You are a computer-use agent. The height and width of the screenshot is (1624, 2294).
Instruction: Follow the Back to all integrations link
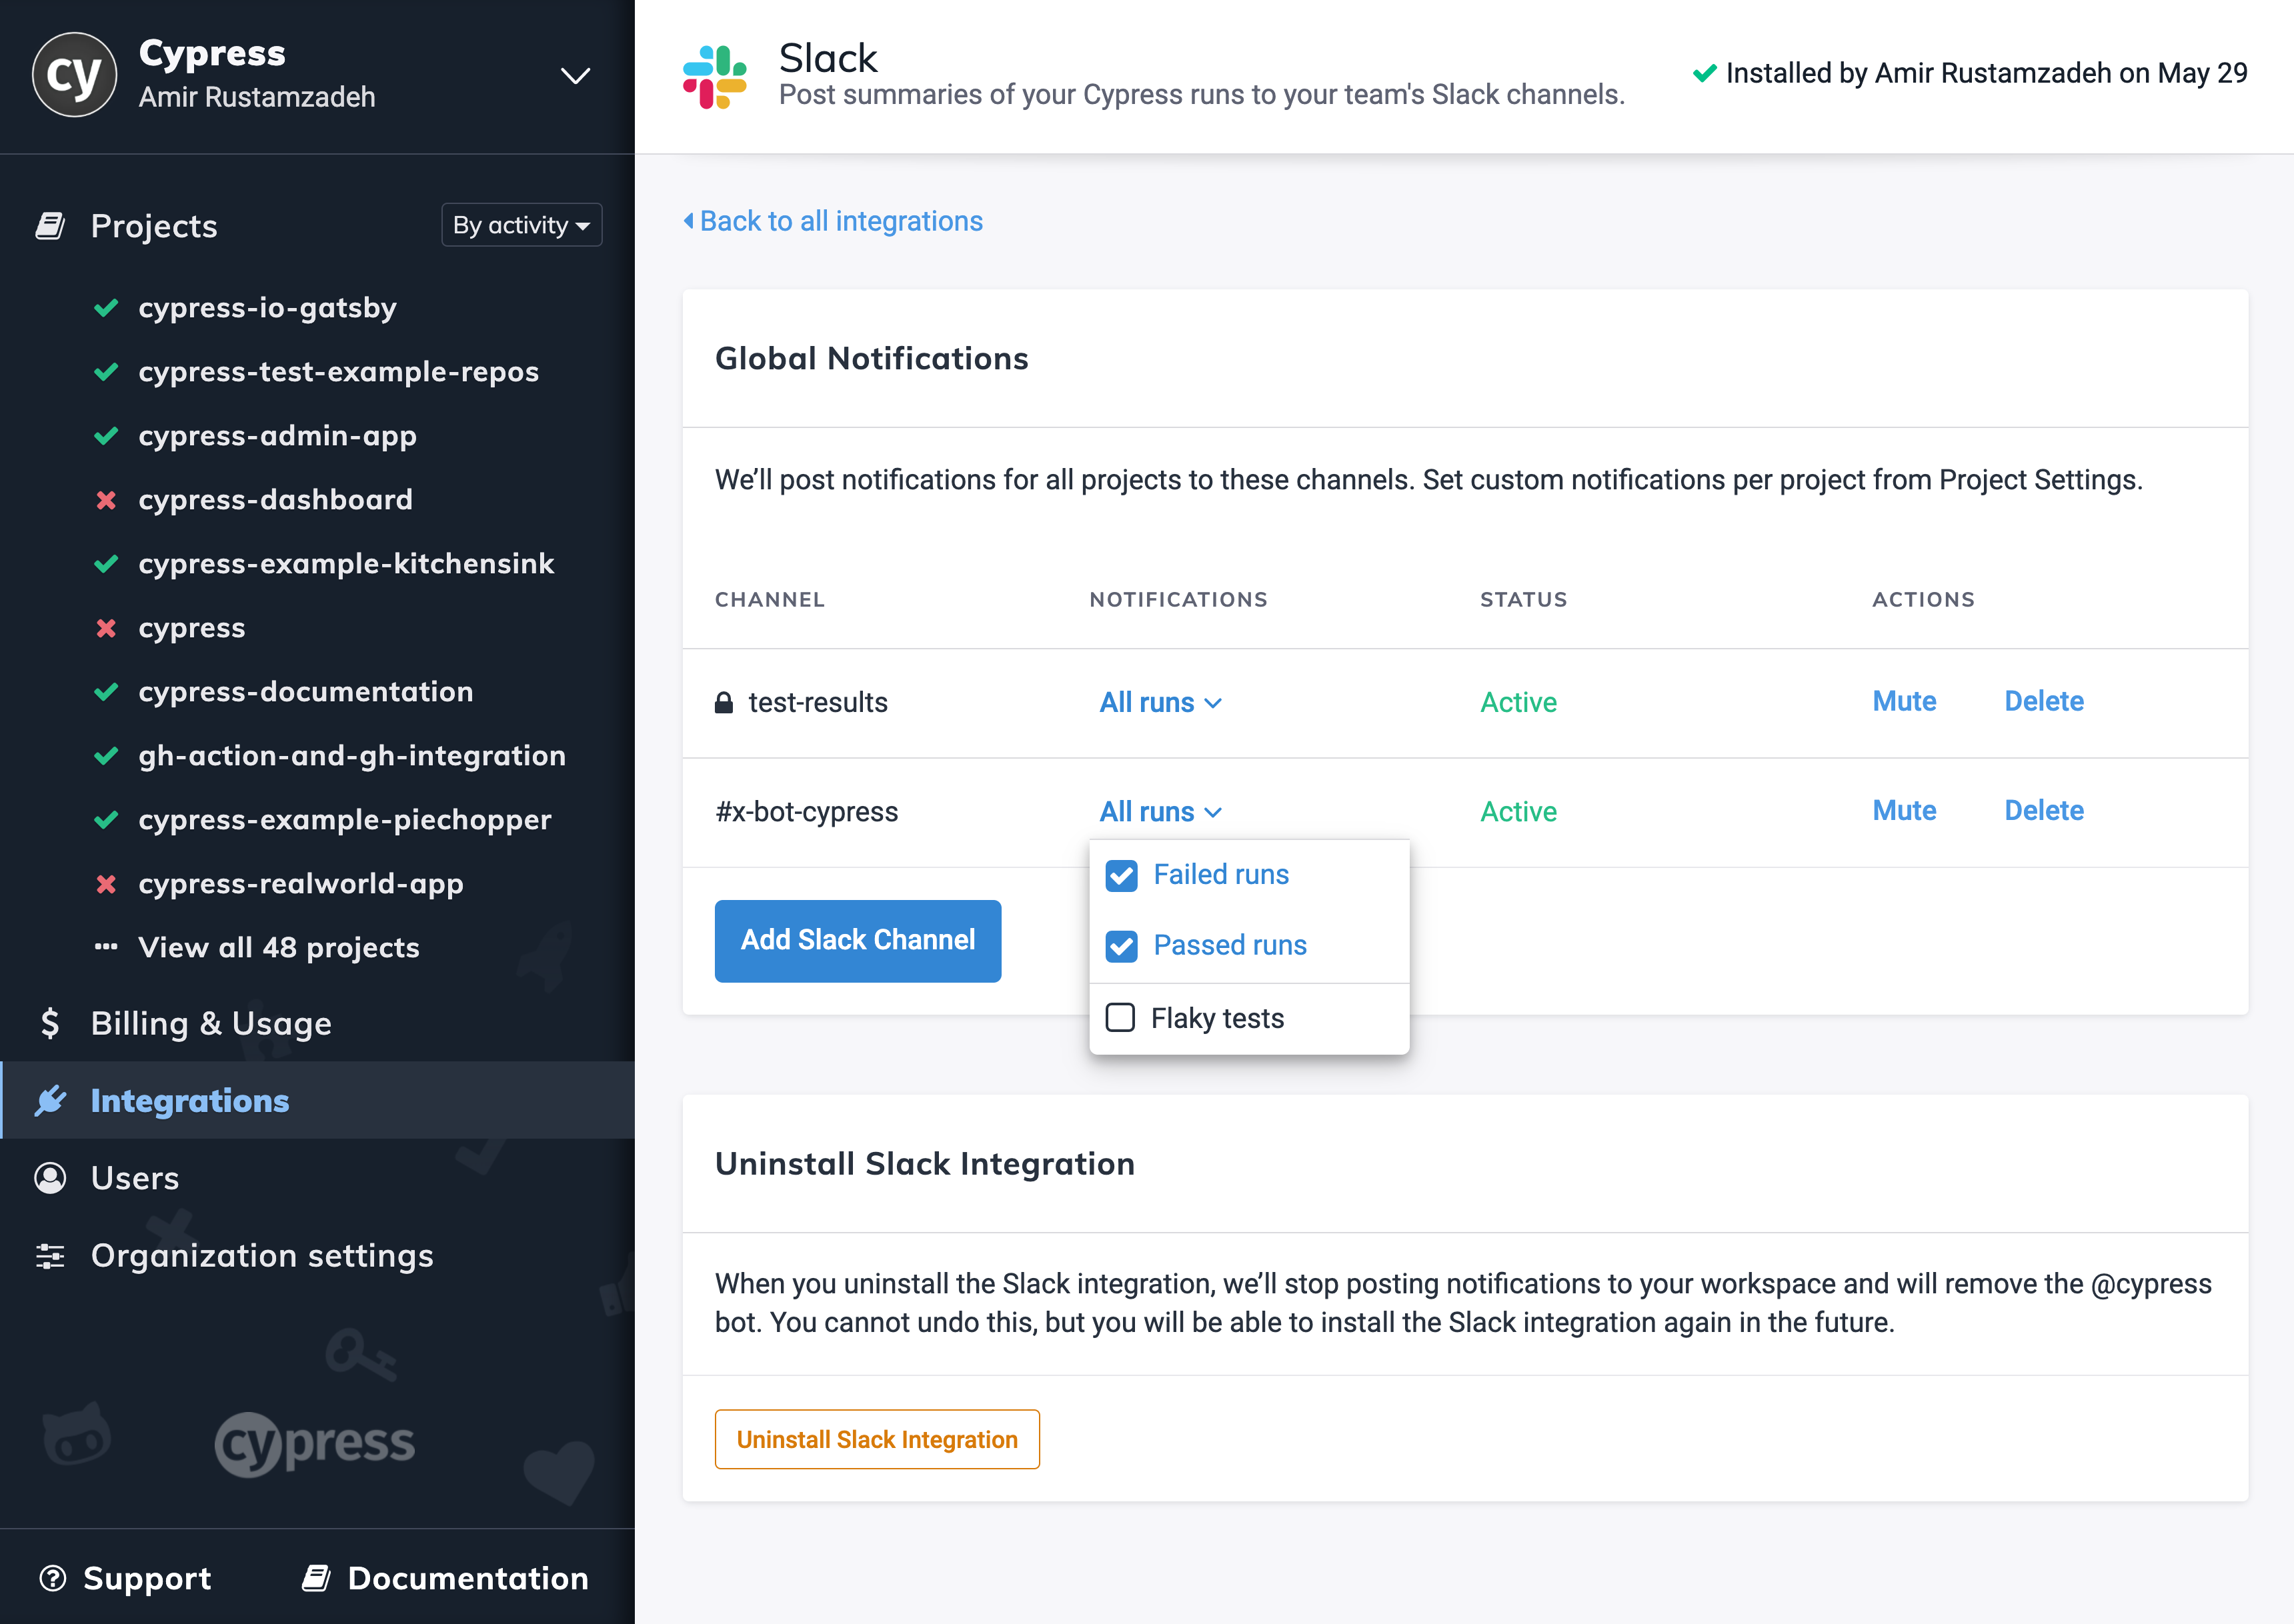(840, 220)
